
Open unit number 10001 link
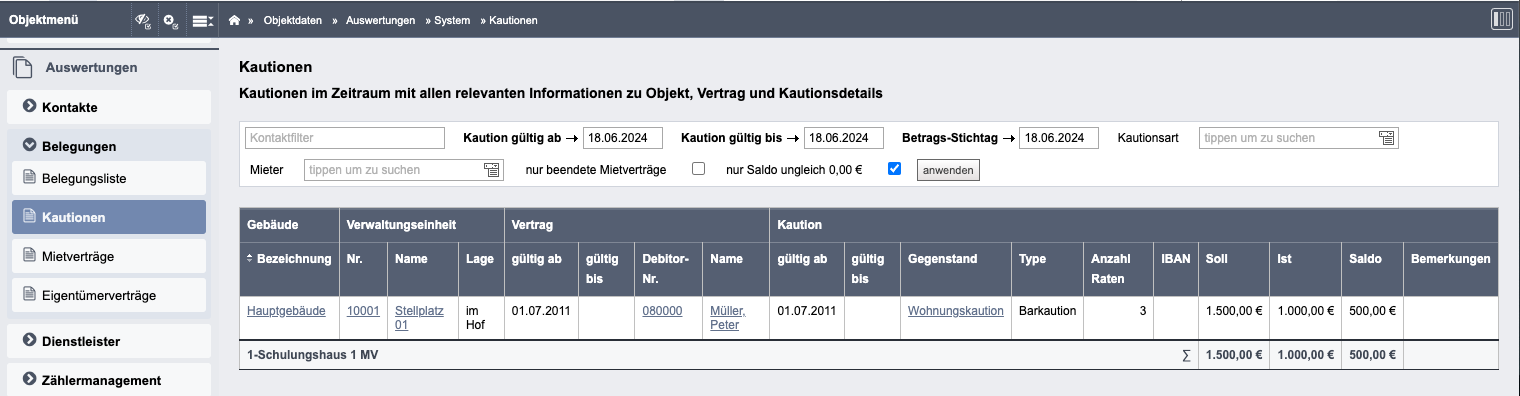pyautogui.click(x=363, y=311)
